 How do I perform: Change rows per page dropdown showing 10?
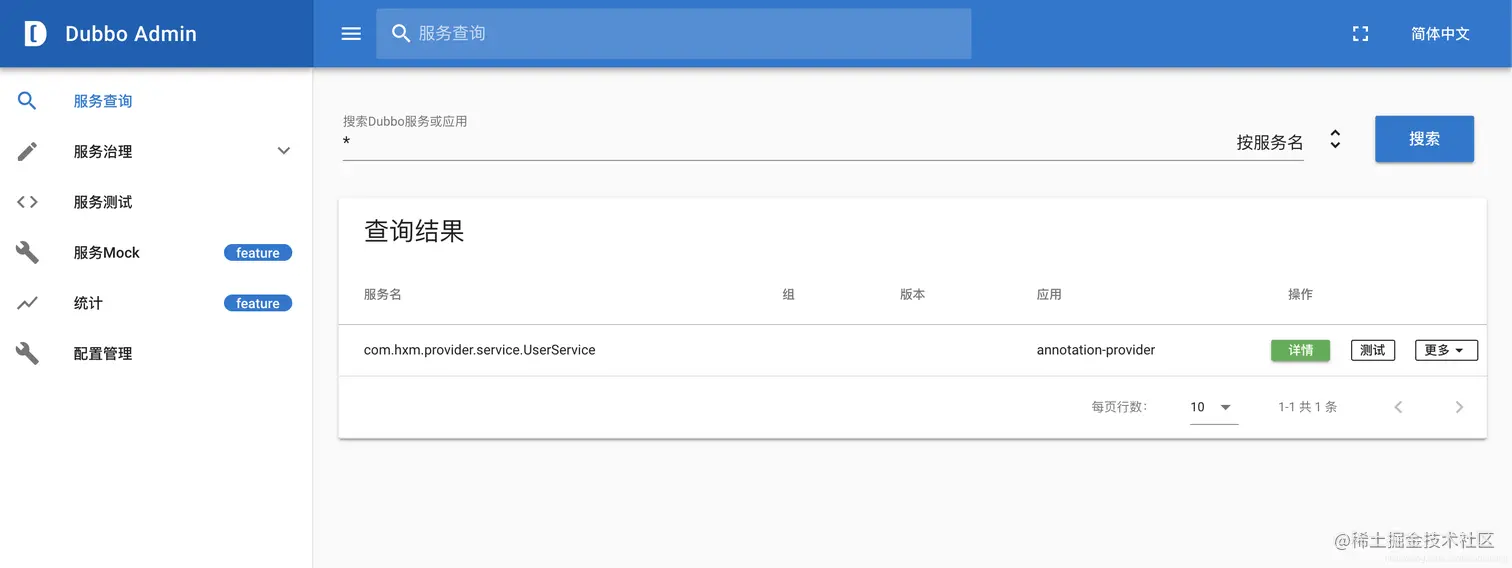(1213, 407)
